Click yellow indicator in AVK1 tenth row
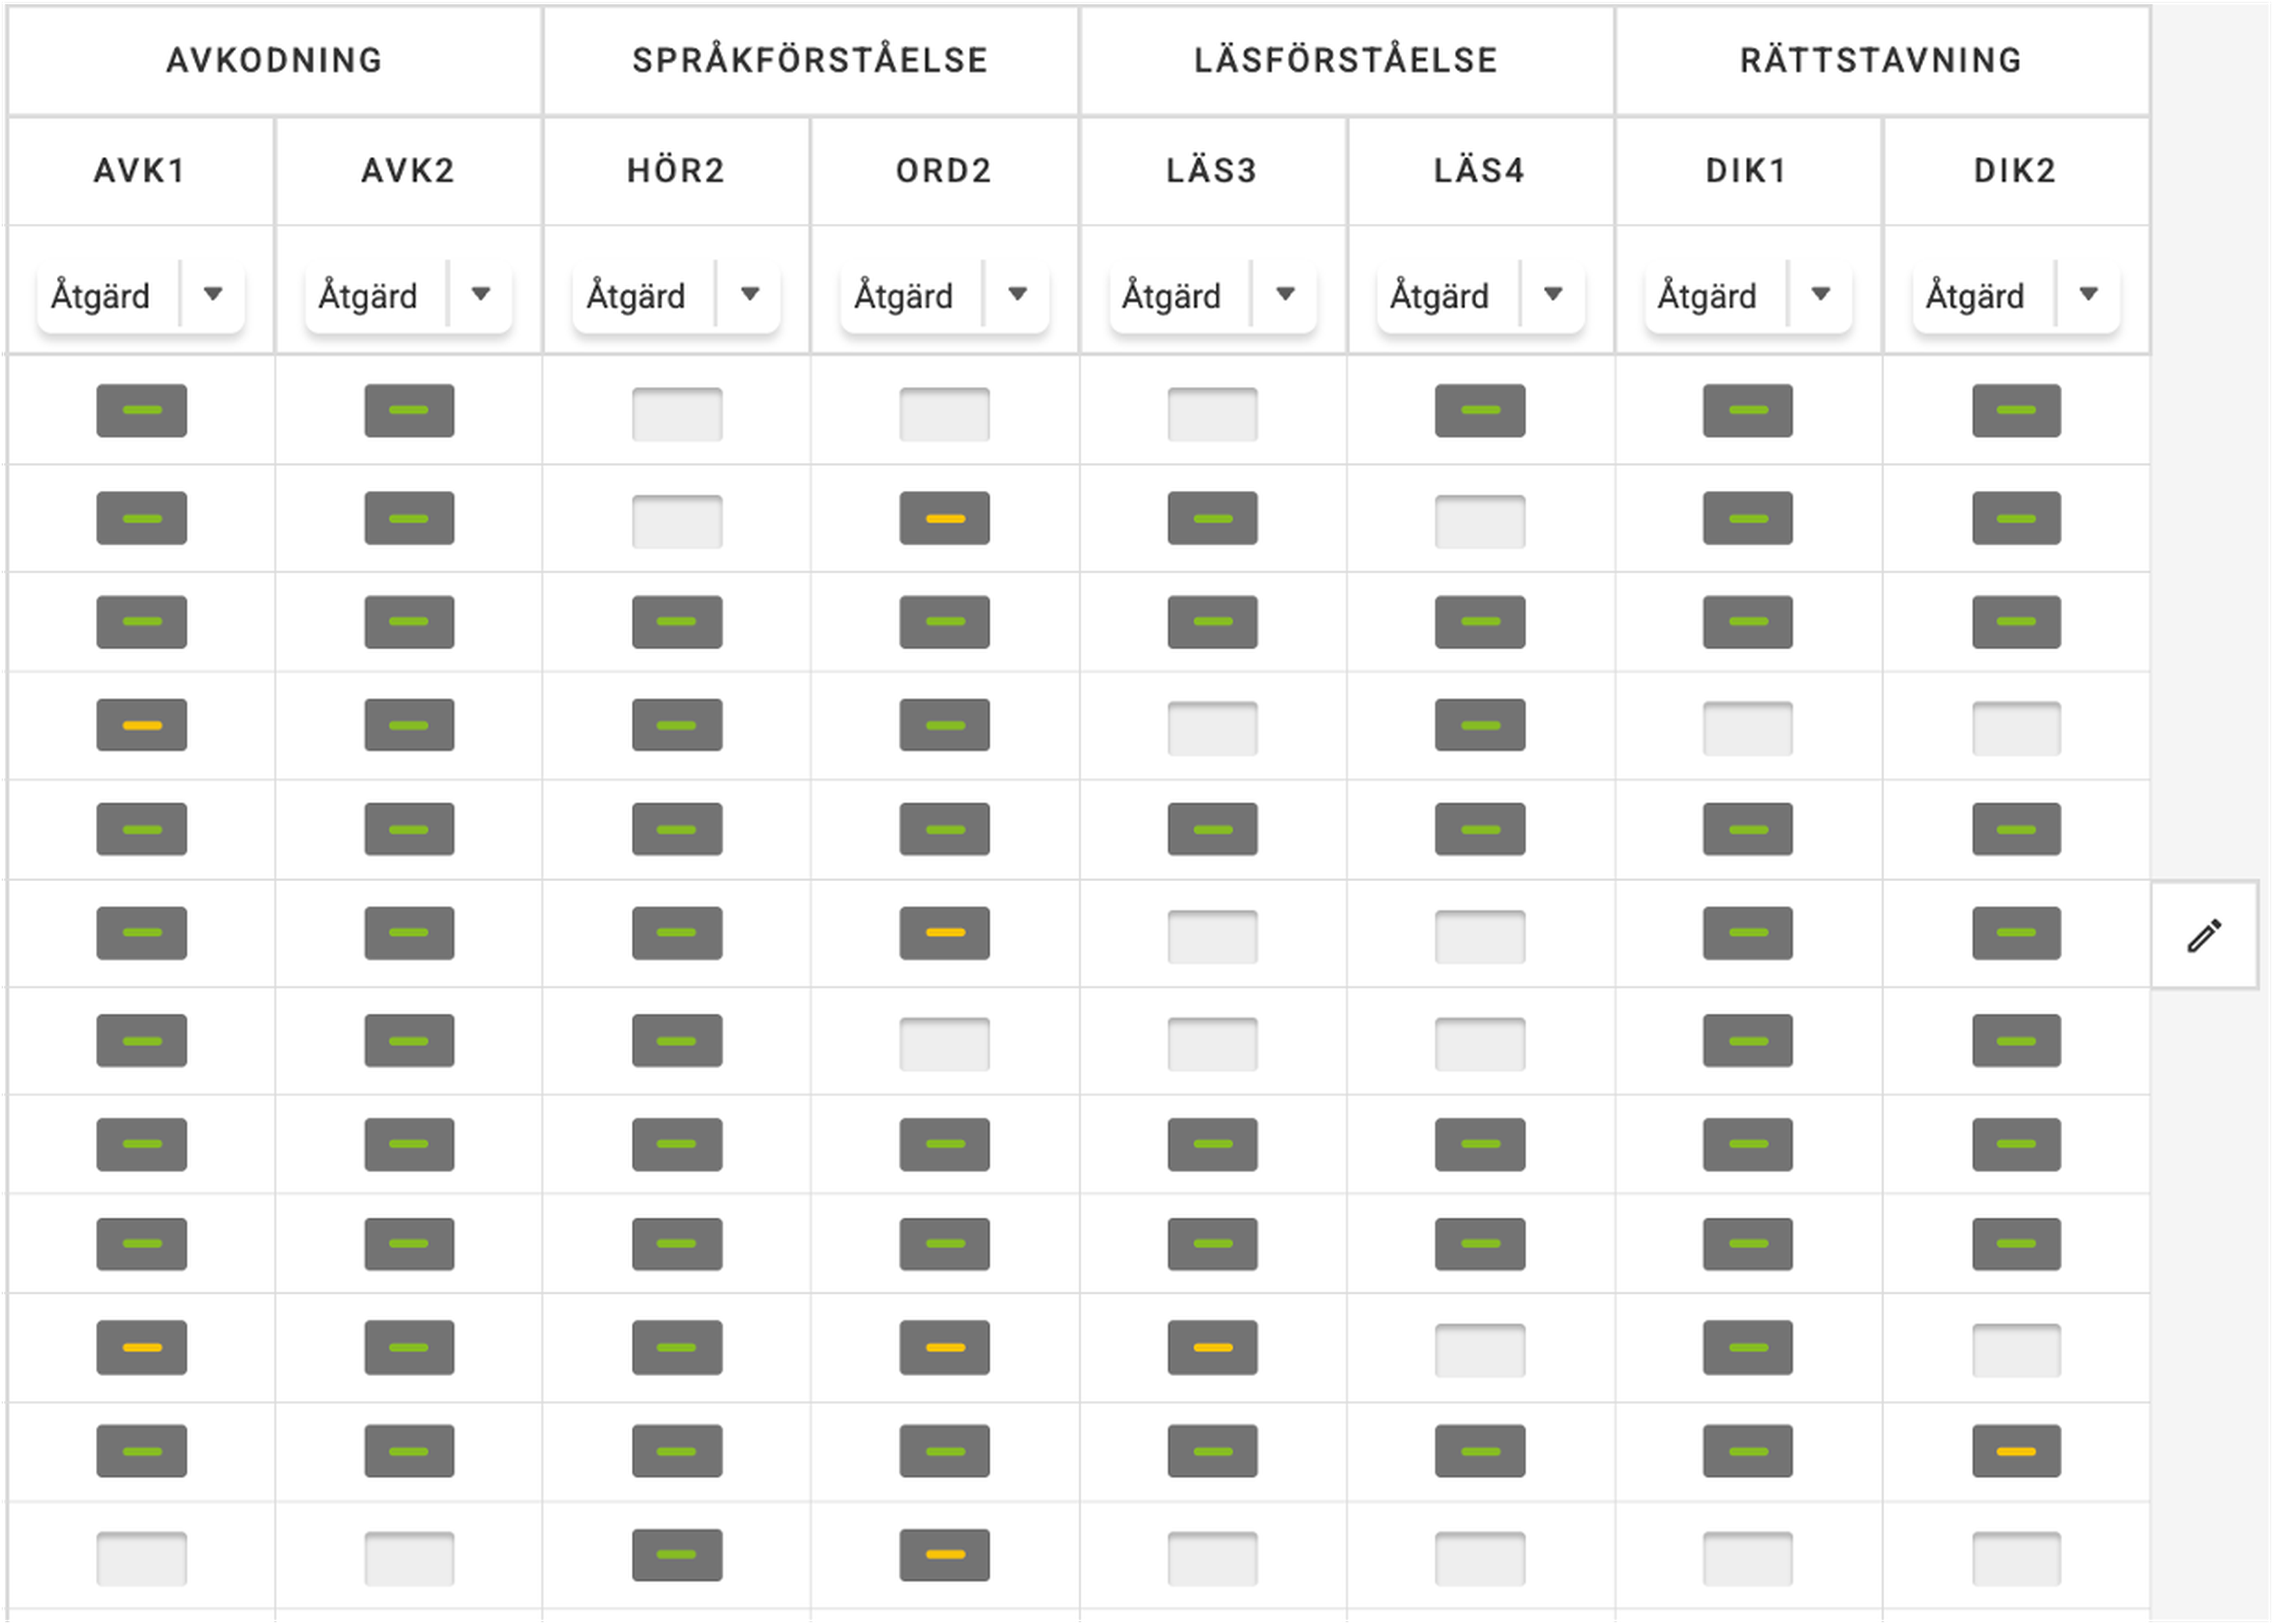 [141, 1347]
